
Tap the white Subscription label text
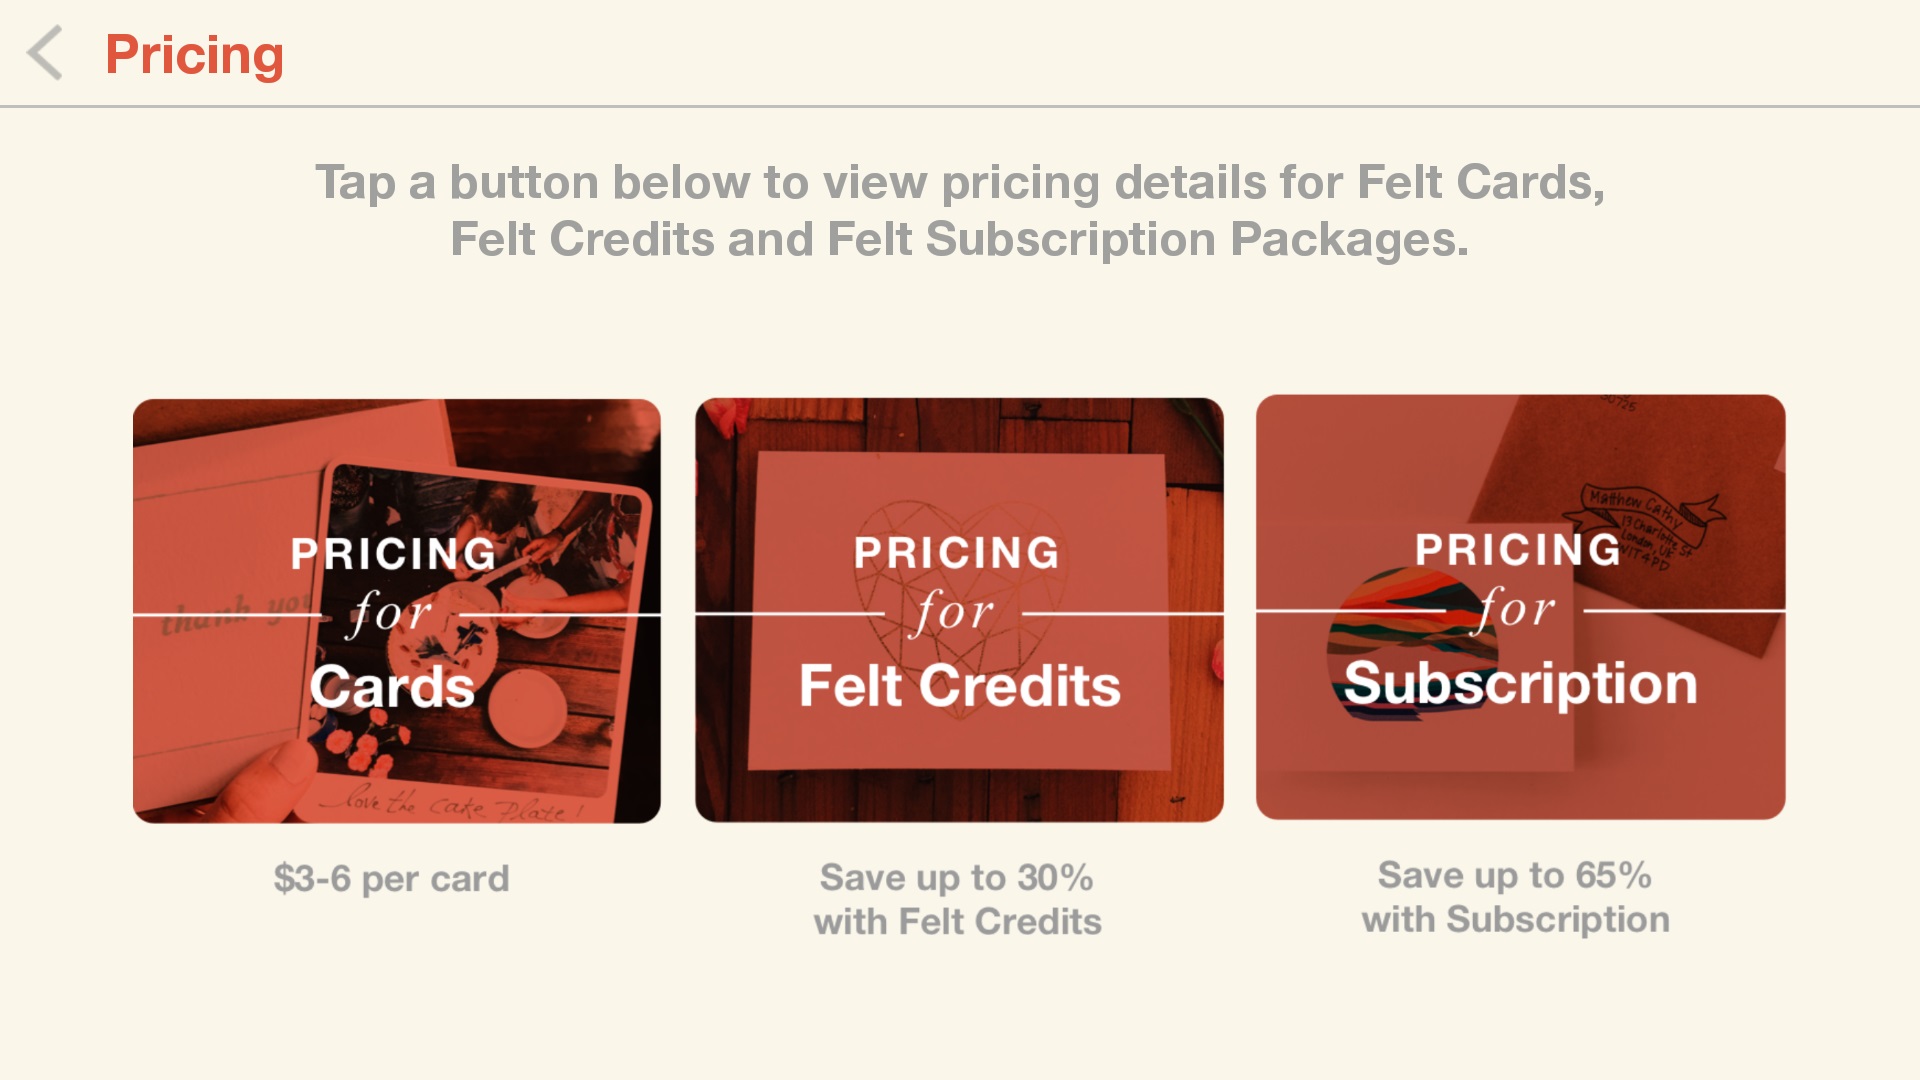pos(1520,684)
